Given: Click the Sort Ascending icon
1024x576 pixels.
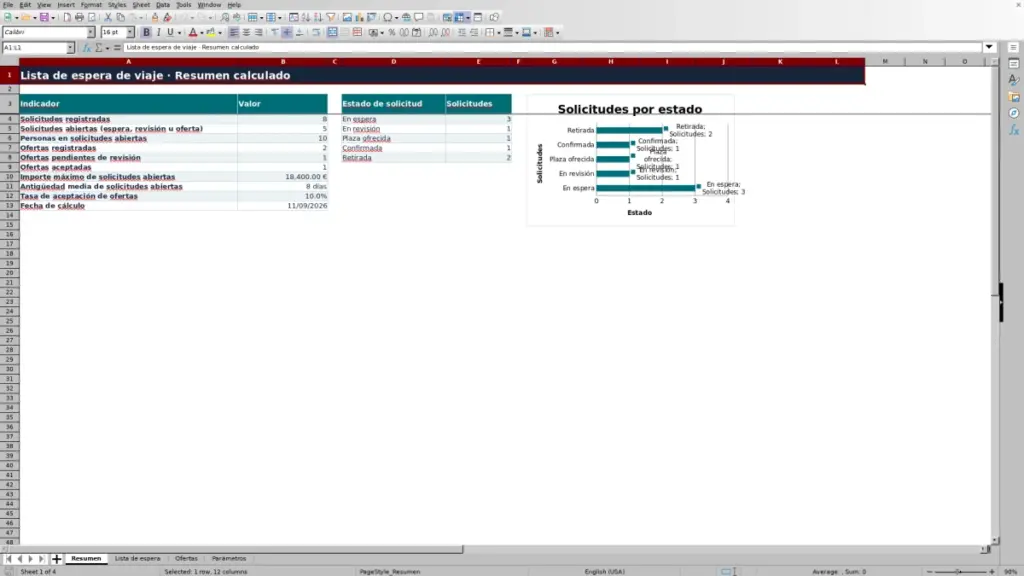Looking at the screenshot, I should coord(306,18).
